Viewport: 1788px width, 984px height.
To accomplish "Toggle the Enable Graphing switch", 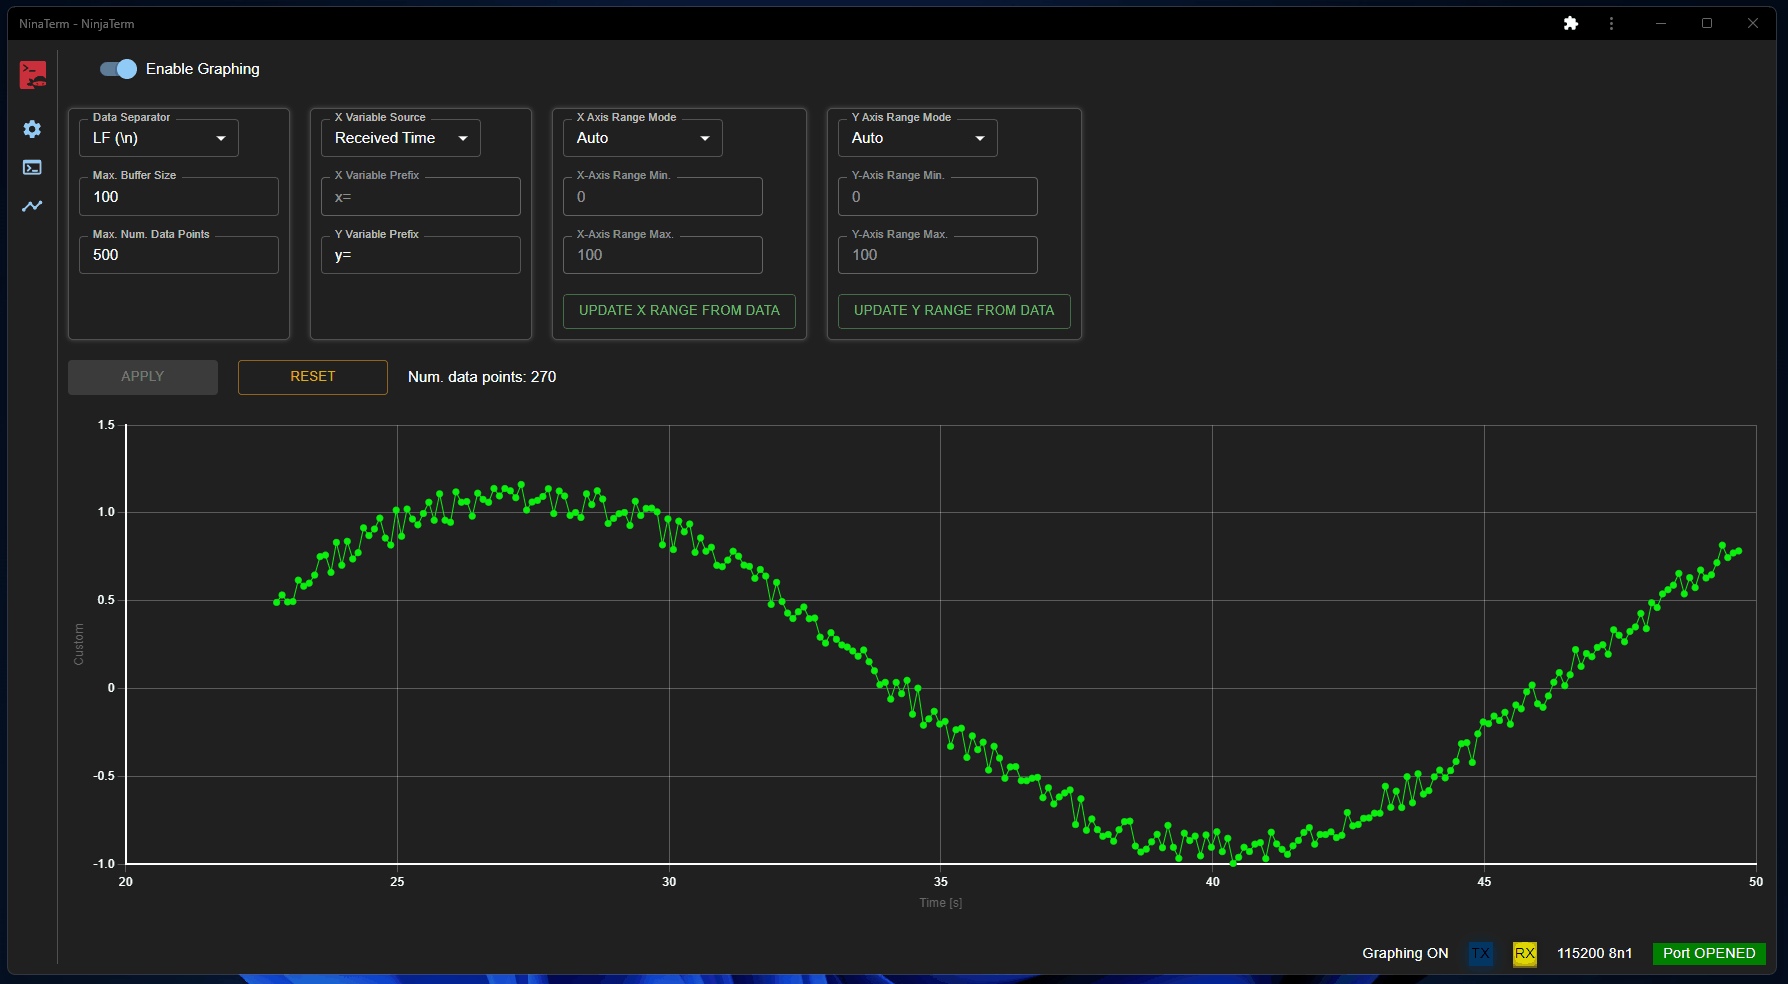I will pos(119,69).
